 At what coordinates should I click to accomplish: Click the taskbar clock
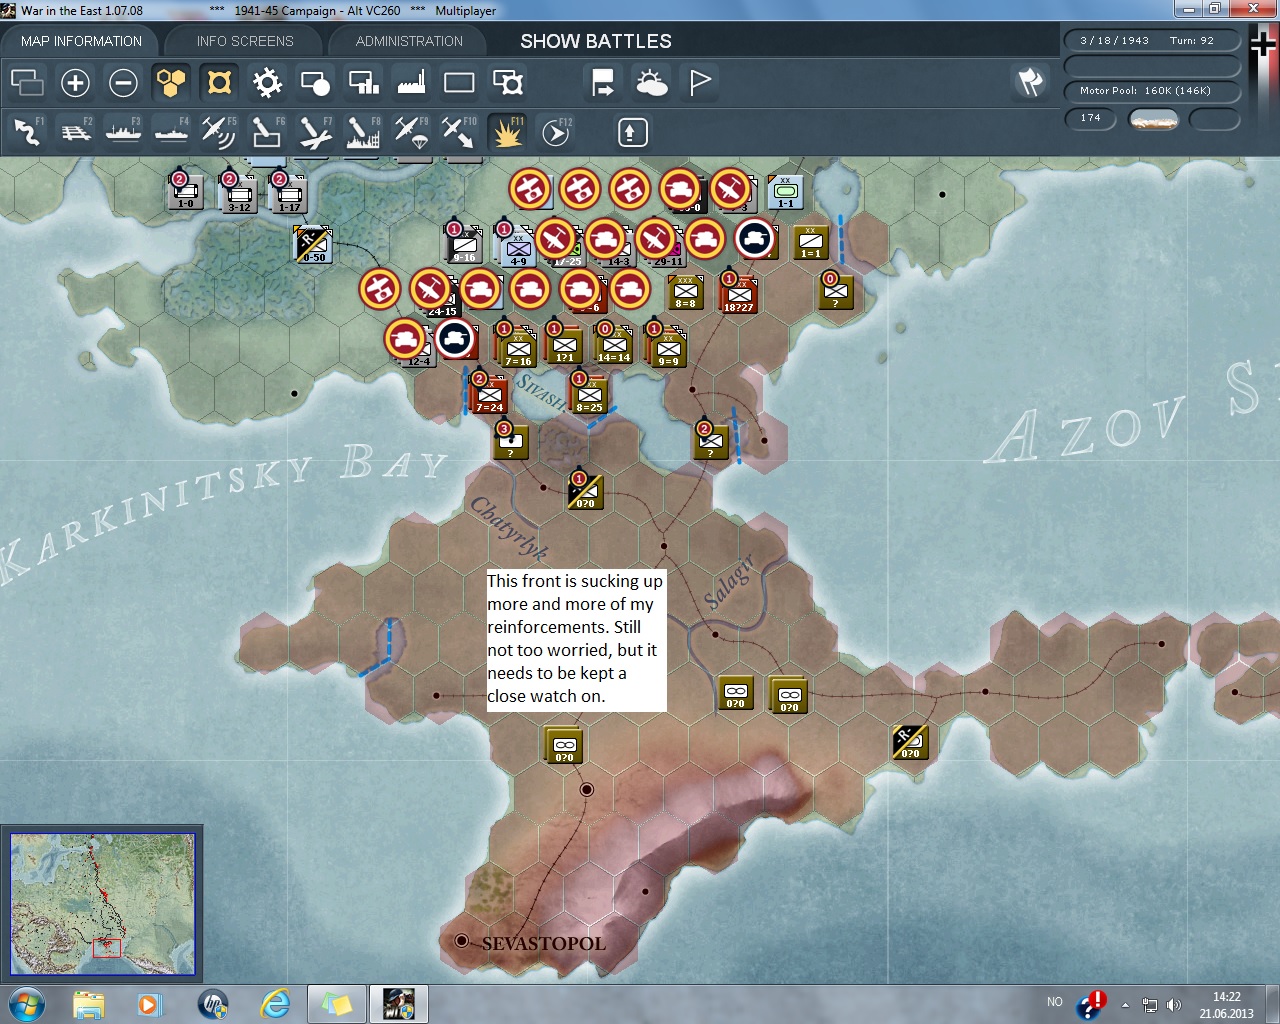pyautogui.click(x=1226, y=1005)
